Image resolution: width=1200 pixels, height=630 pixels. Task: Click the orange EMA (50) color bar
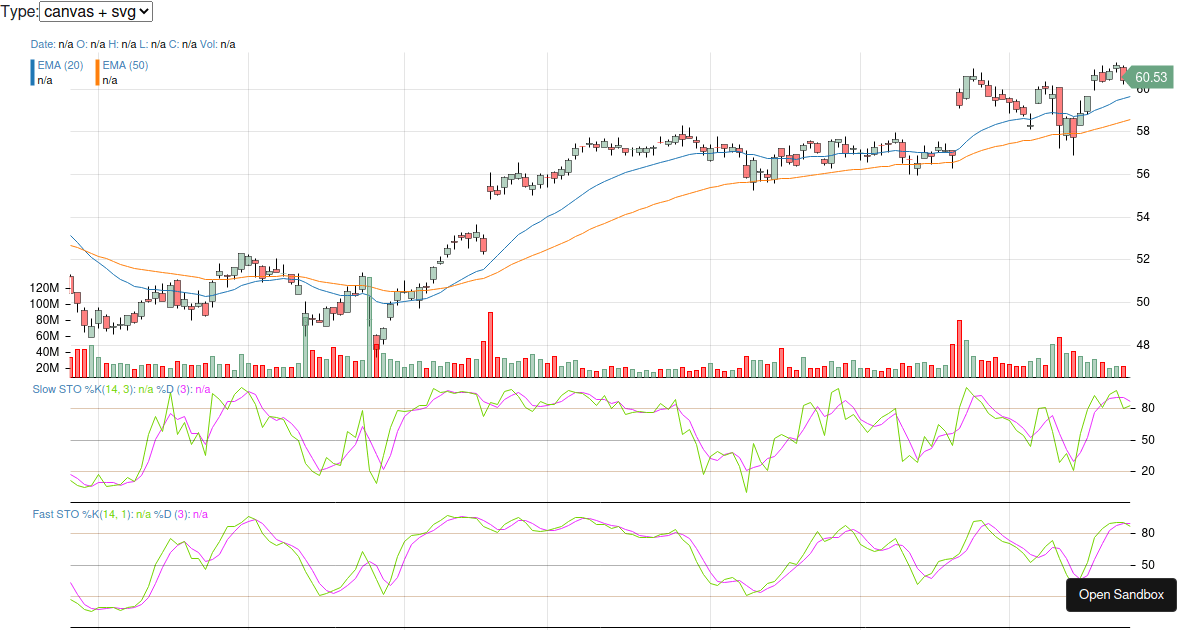(x=98, y=72)
